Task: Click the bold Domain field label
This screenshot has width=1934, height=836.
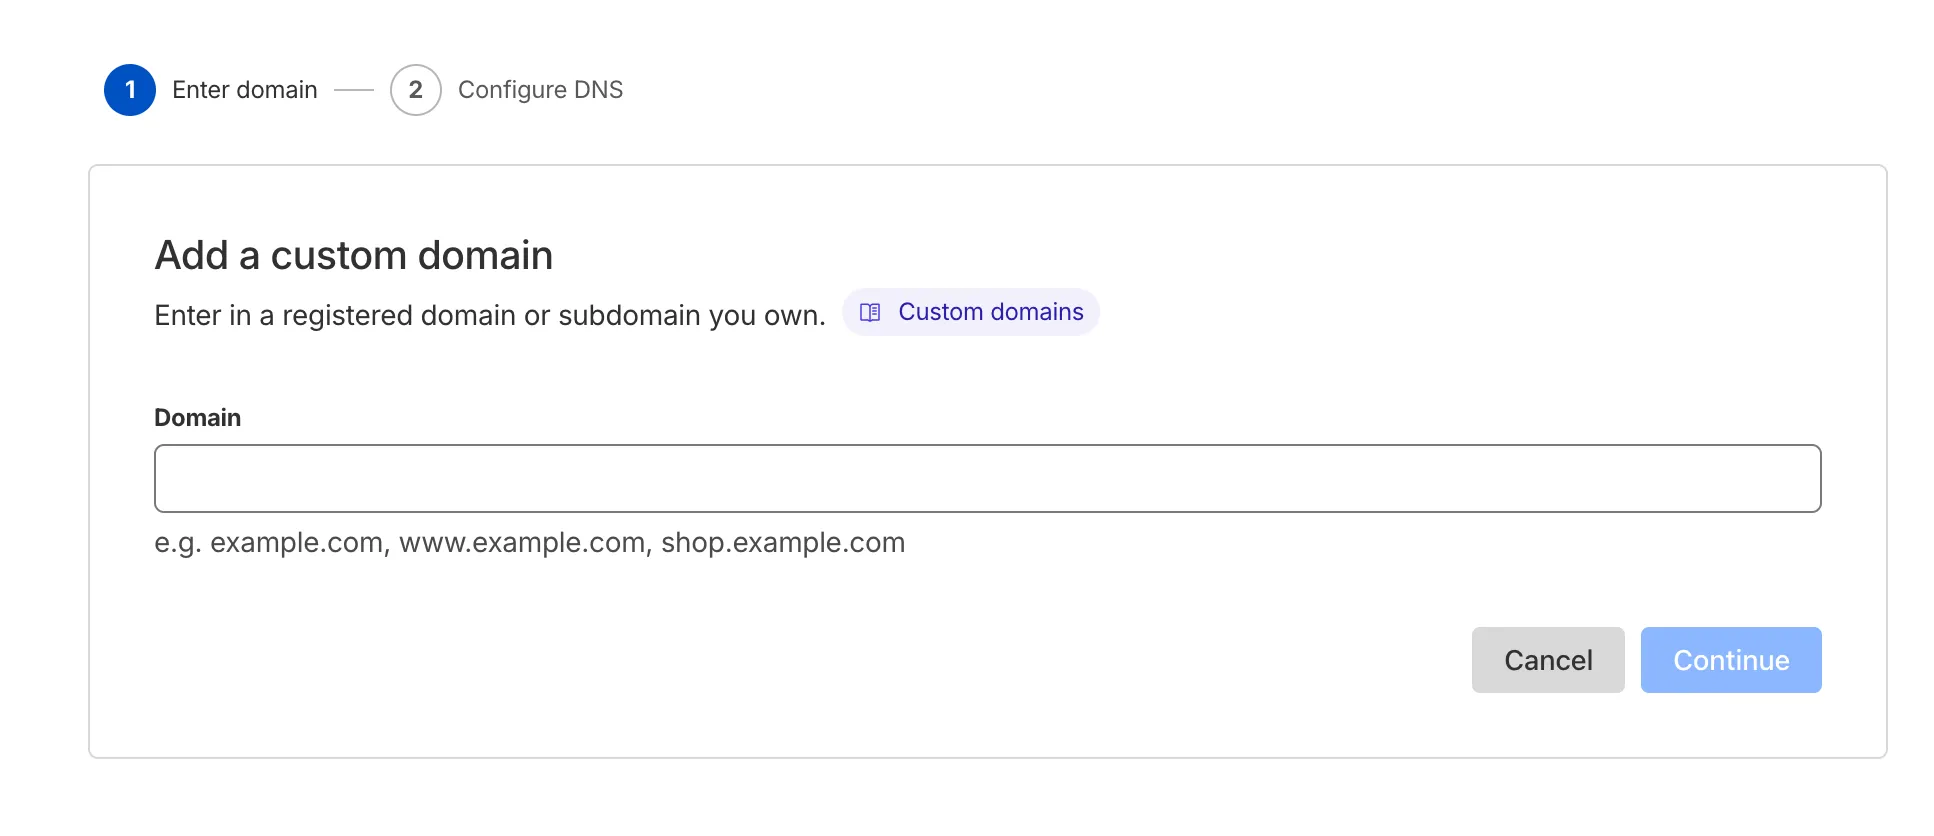Action: point(197,418)
